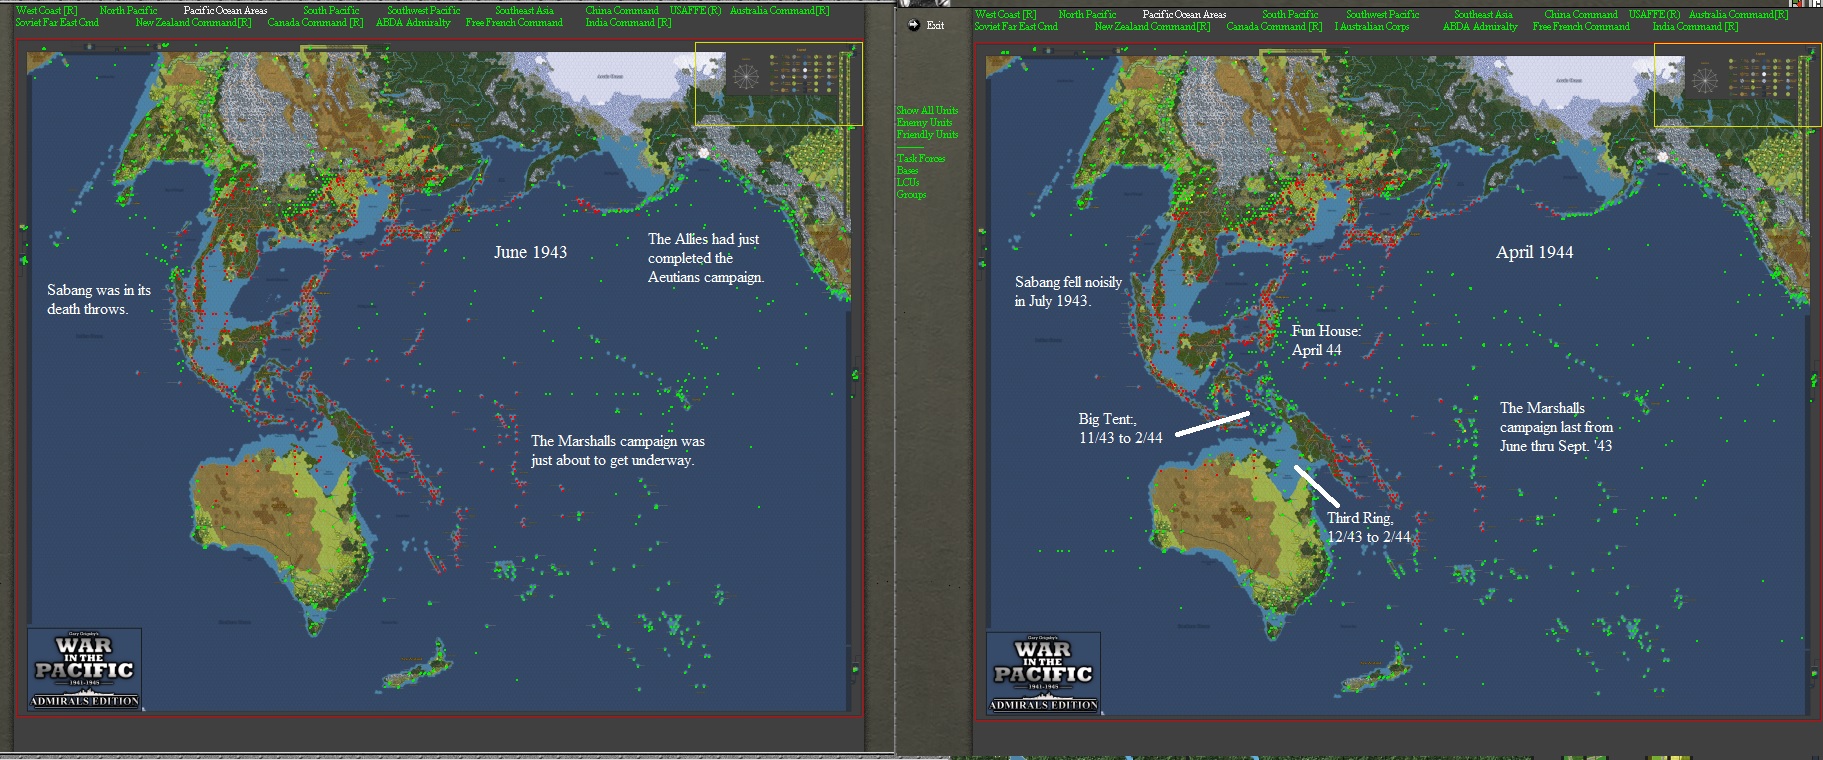Select Australia Command[R] above June 1943 map

point(779,11)
